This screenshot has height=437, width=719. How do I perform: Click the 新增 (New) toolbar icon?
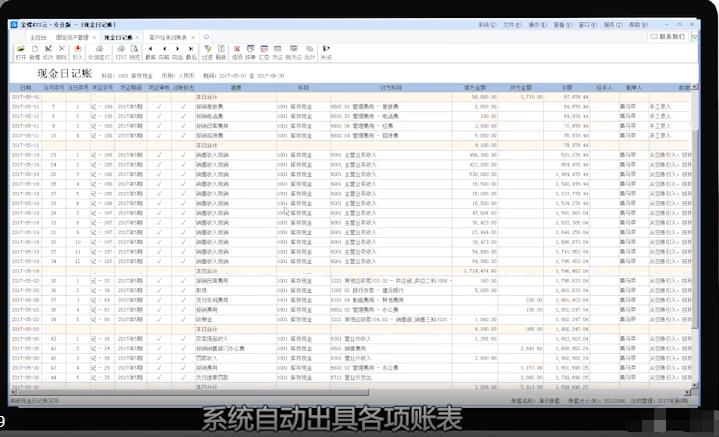click(36, 52)
